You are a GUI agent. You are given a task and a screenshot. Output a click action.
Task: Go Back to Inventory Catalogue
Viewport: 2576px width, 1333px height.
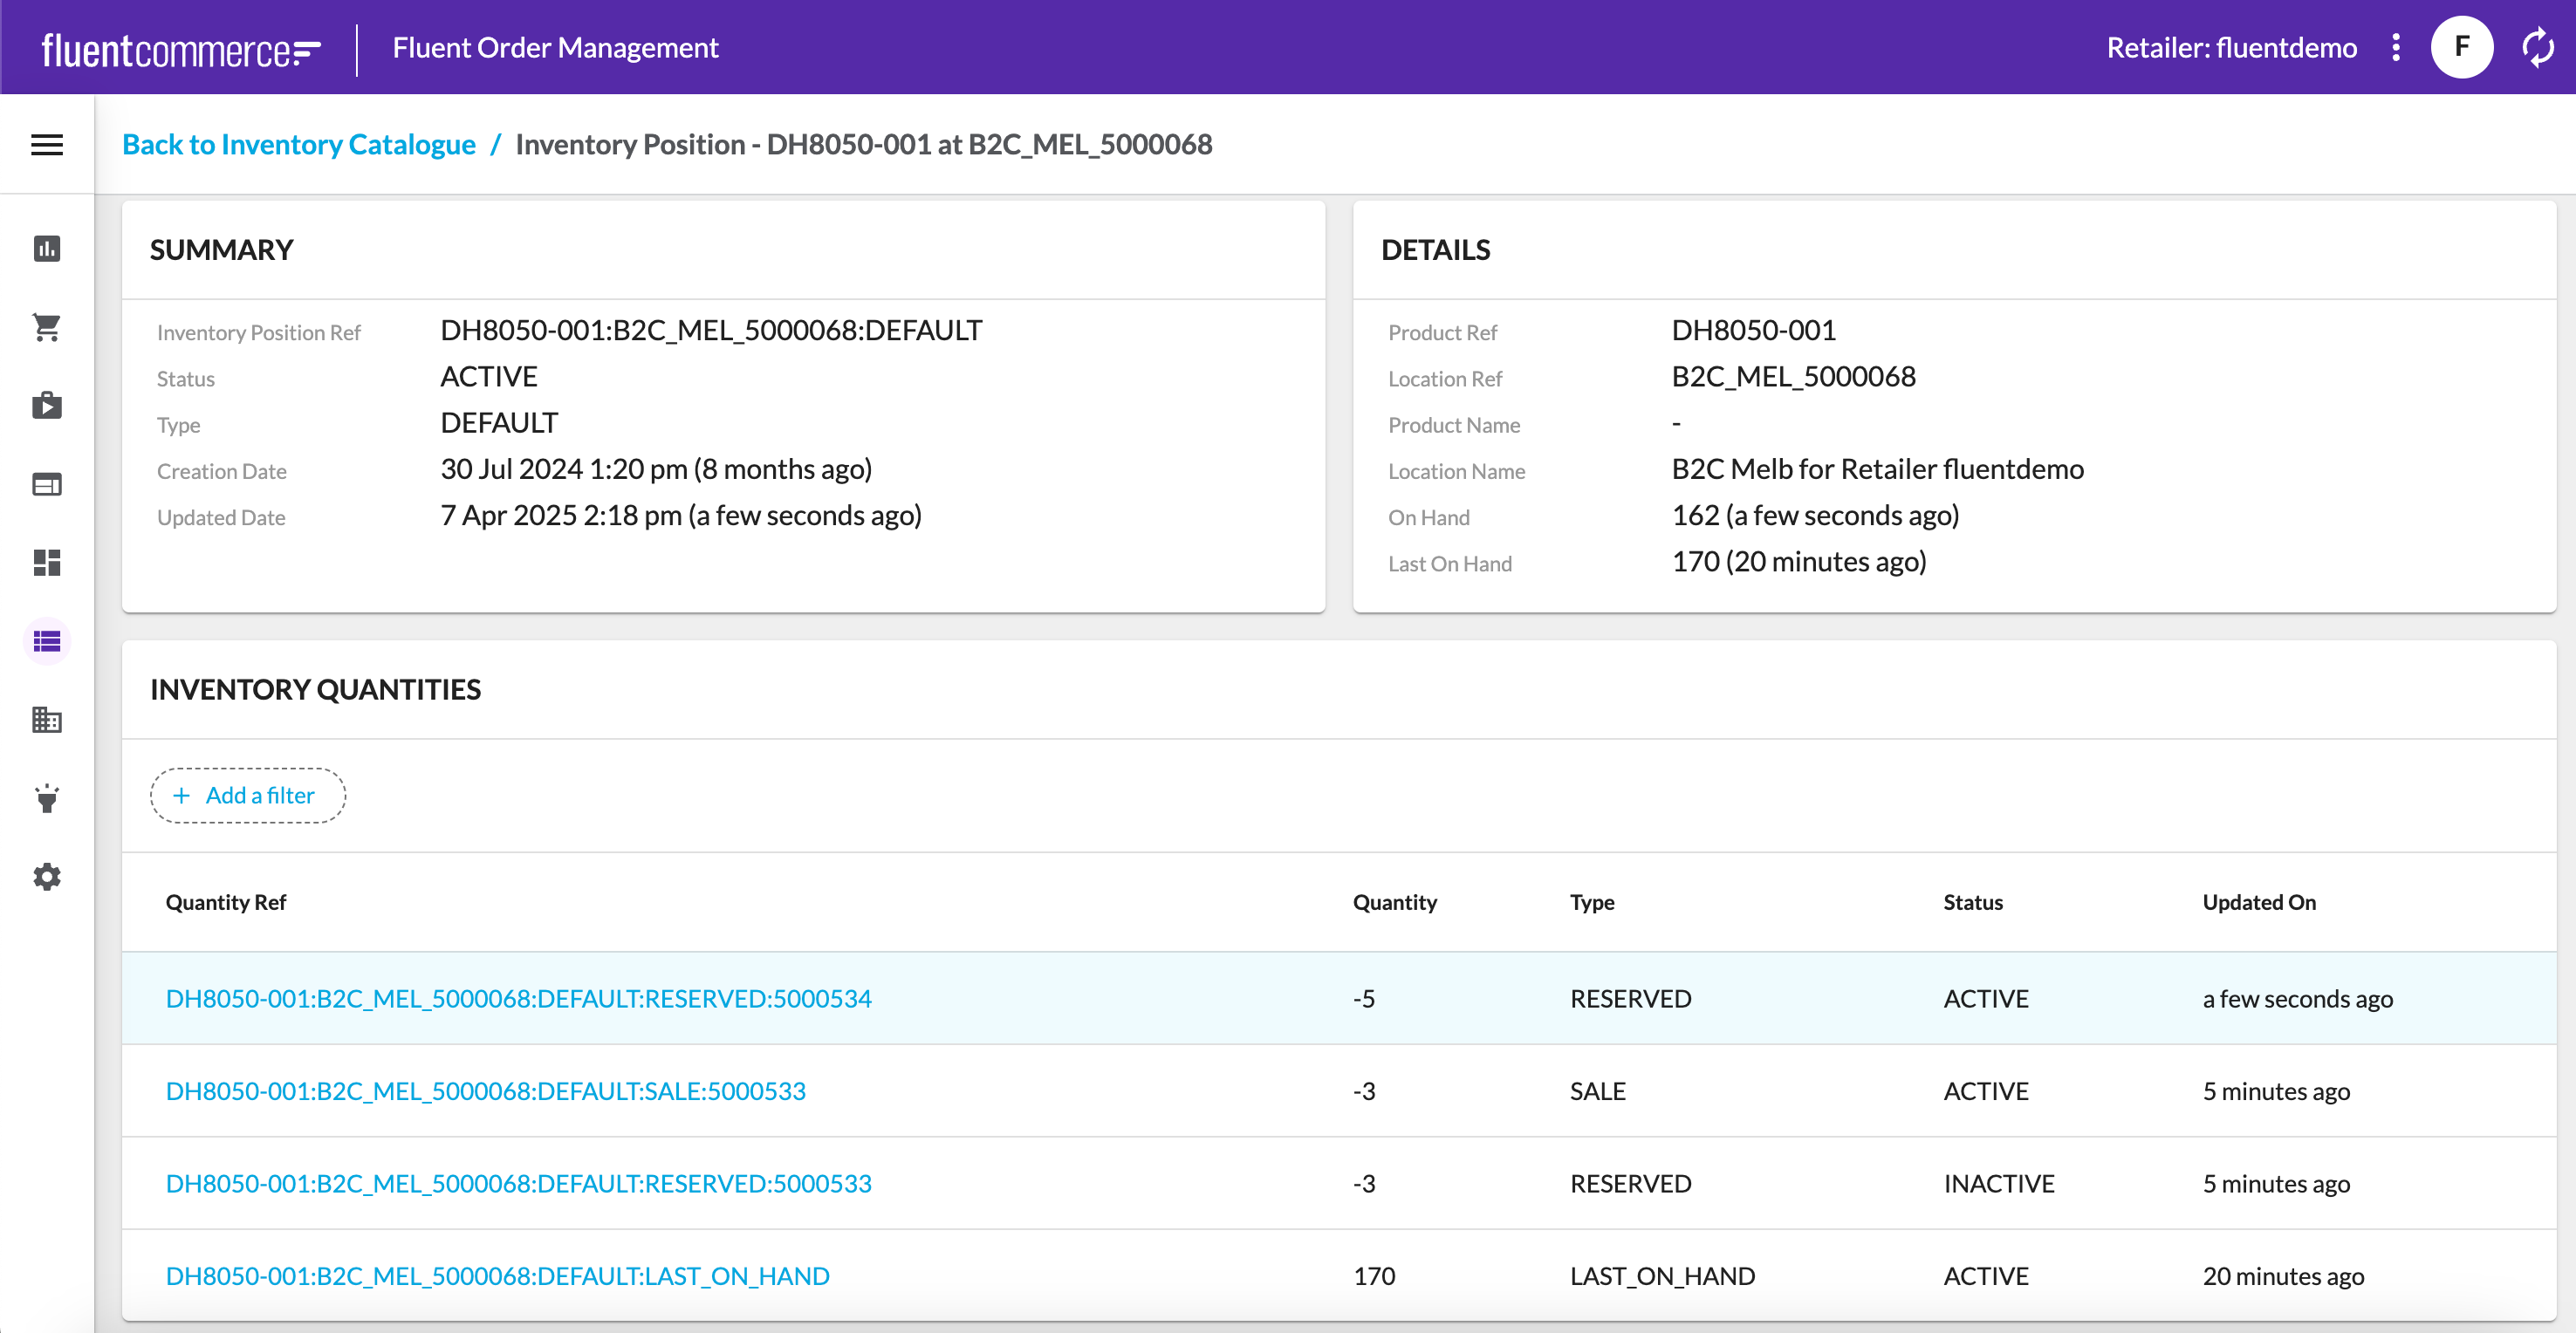click(298, 144)
